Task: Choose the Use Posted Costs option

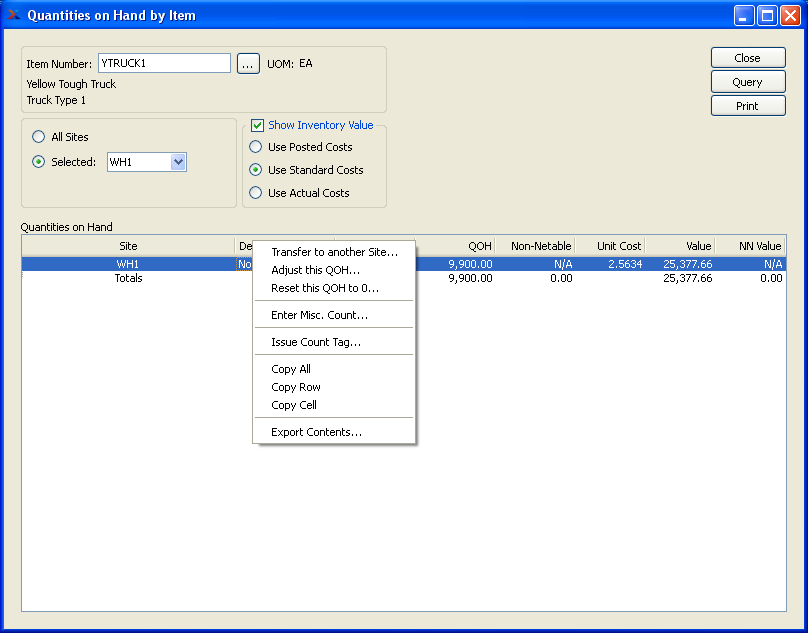Action: click(x=256, y=147)
